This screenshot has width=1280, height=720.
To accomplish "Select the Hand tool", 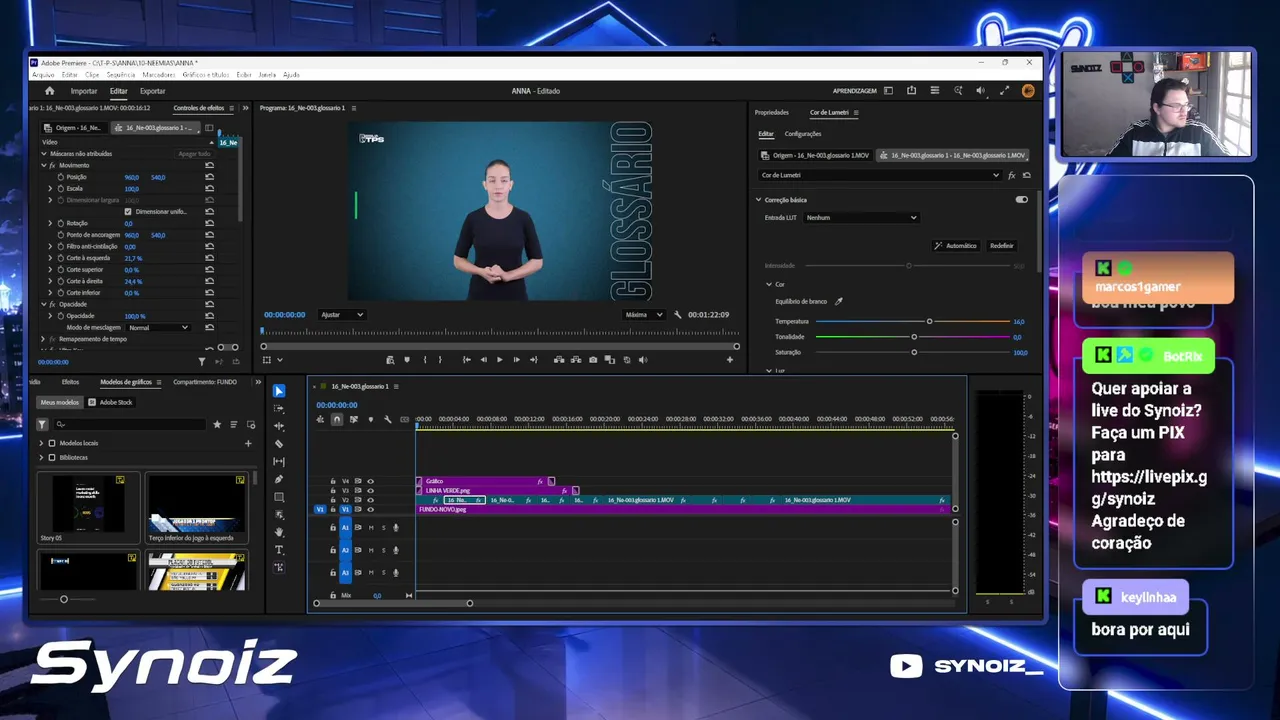I will point(279,532).
